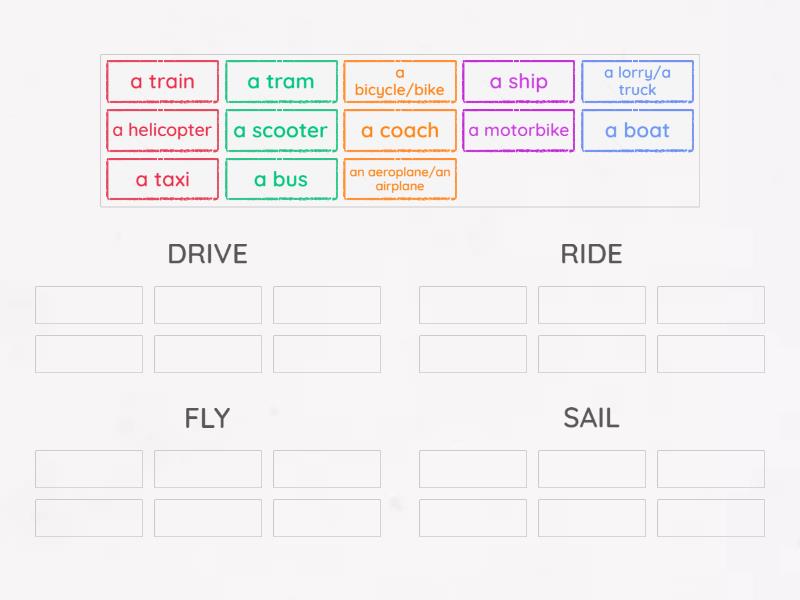Click the first empty slot under DRIVE
The height and width of the screenshot is (600, 800).
[x=88, y=305]
